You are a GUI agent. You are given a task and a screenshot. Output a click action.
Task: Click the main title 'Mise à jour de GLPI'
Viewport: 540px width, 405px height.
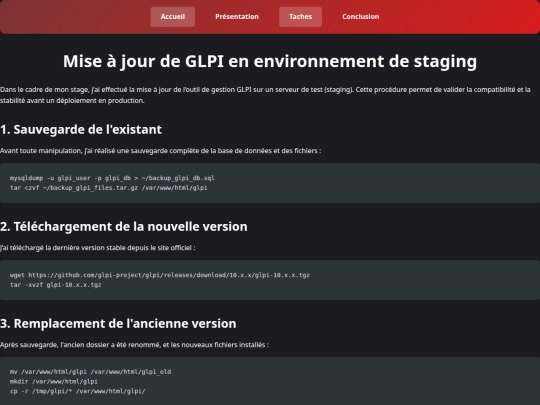pos(270,61)
